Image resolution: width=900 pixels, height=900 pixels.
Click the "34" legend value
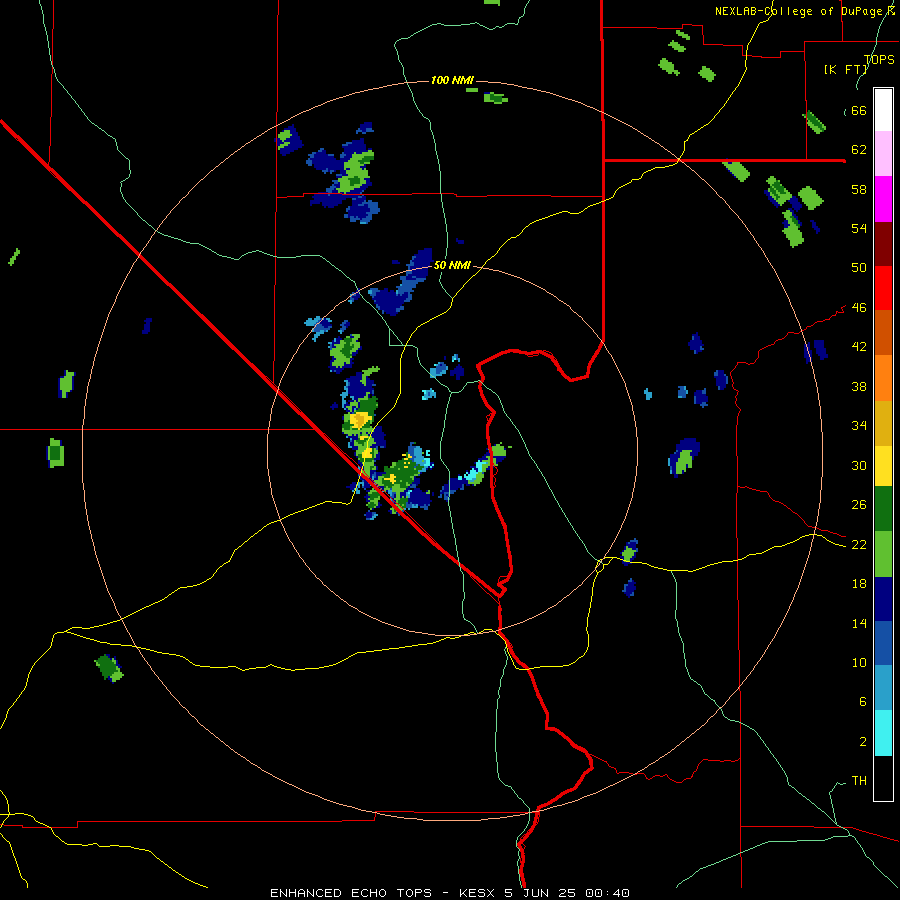(x=859, y=426)
